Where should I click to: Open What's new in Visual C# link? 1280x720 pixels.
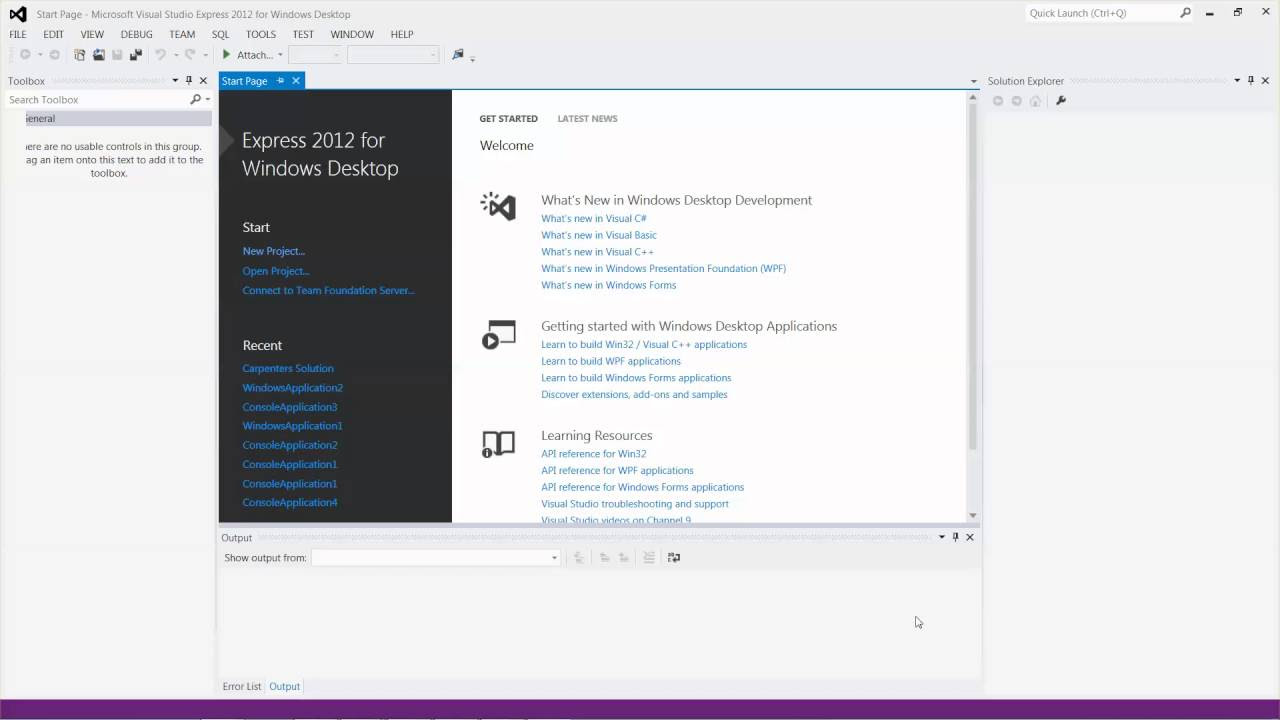click(x=594, y=218)
